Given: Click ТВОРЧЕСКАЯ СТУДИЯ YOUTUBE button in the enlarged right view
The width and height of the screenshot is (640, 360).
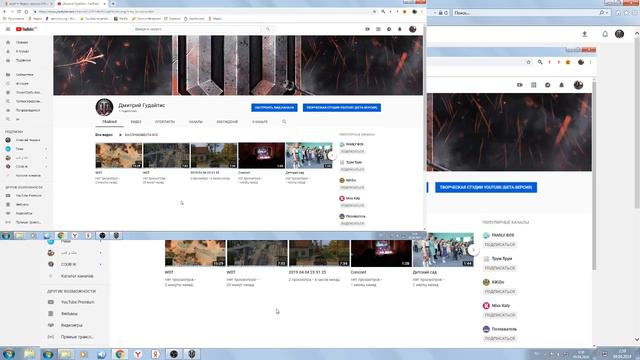Looking at the screenshot, I should [x=486, y=187].
